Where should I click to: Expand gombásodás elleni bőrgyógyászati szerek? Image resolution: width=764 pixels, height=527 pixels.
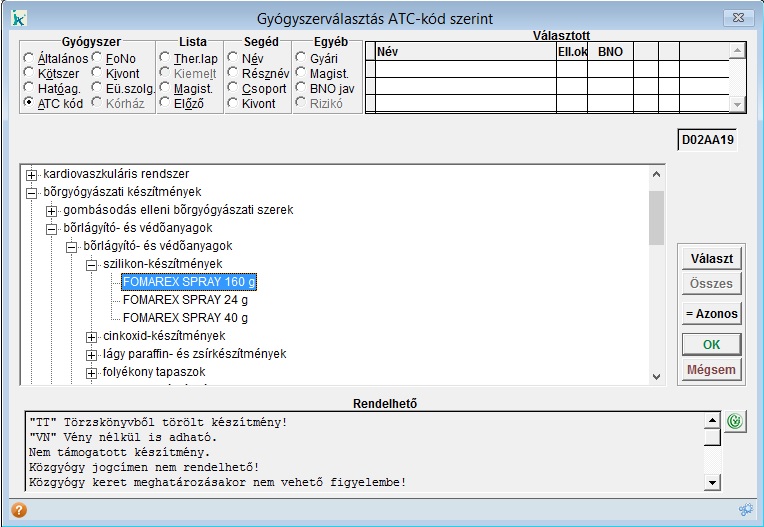pyautogui.click(x=51, y=210)
